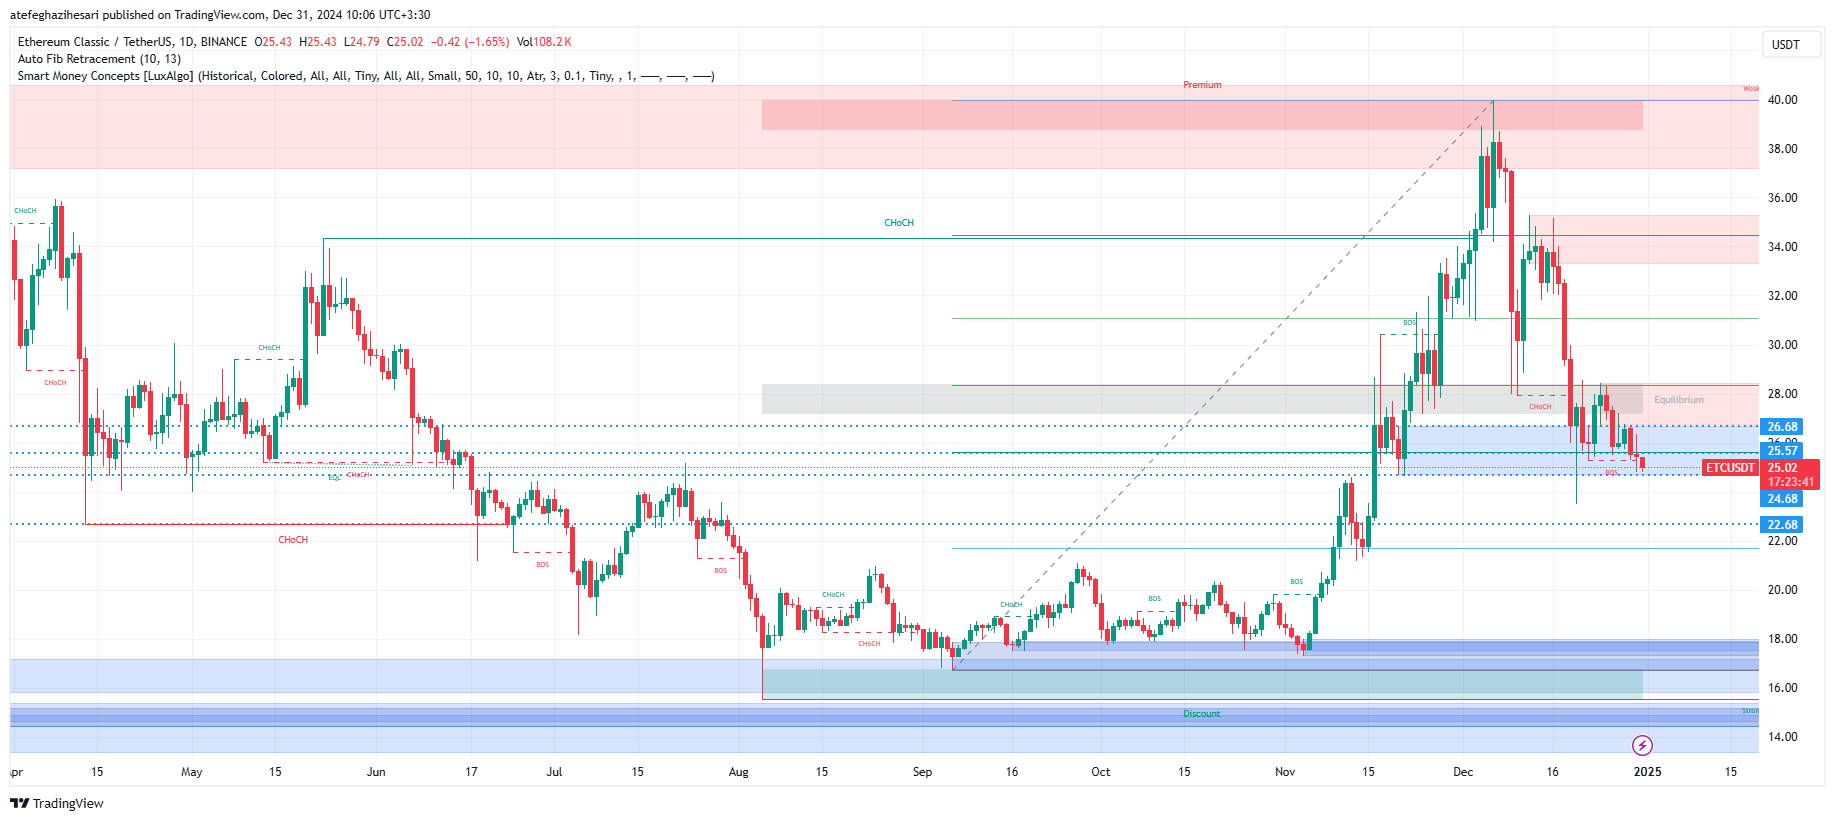This screenshot has width=1835, height=821.
Task: Click the 36.00 price axis tick
Action: pyautogui.click(x=1782, y=198)
